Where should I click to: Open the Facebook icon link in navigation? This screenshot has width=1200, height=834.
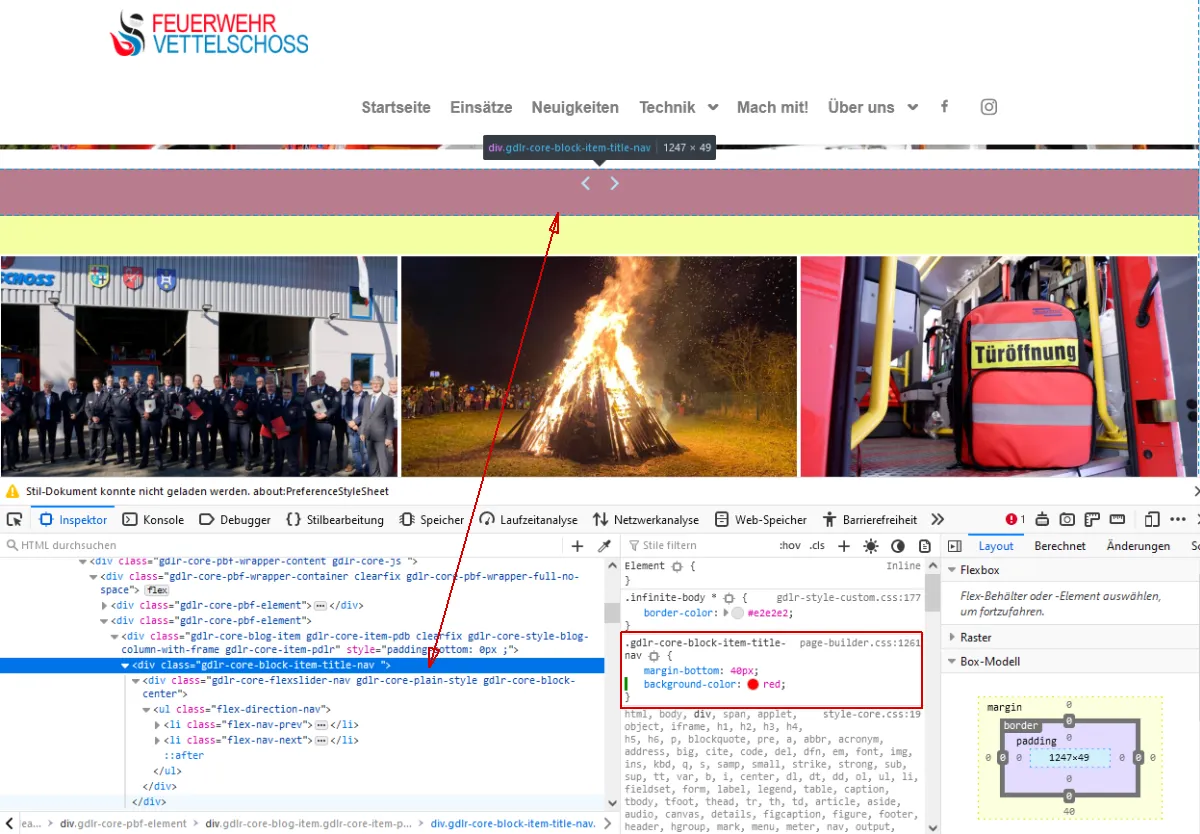944,107
